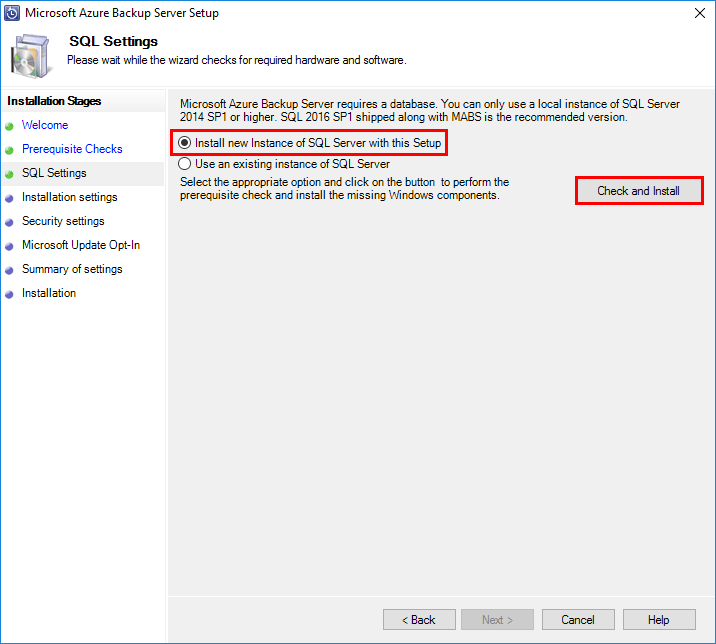
Task: Close the Azure Backup Server Setup window
Action: pyautogui.click(x=700, y=13)
